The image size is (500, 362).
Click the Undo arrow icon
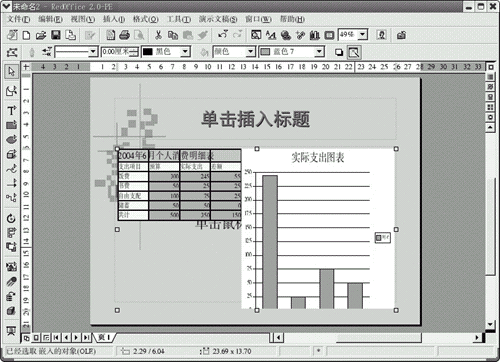(223, 35)
